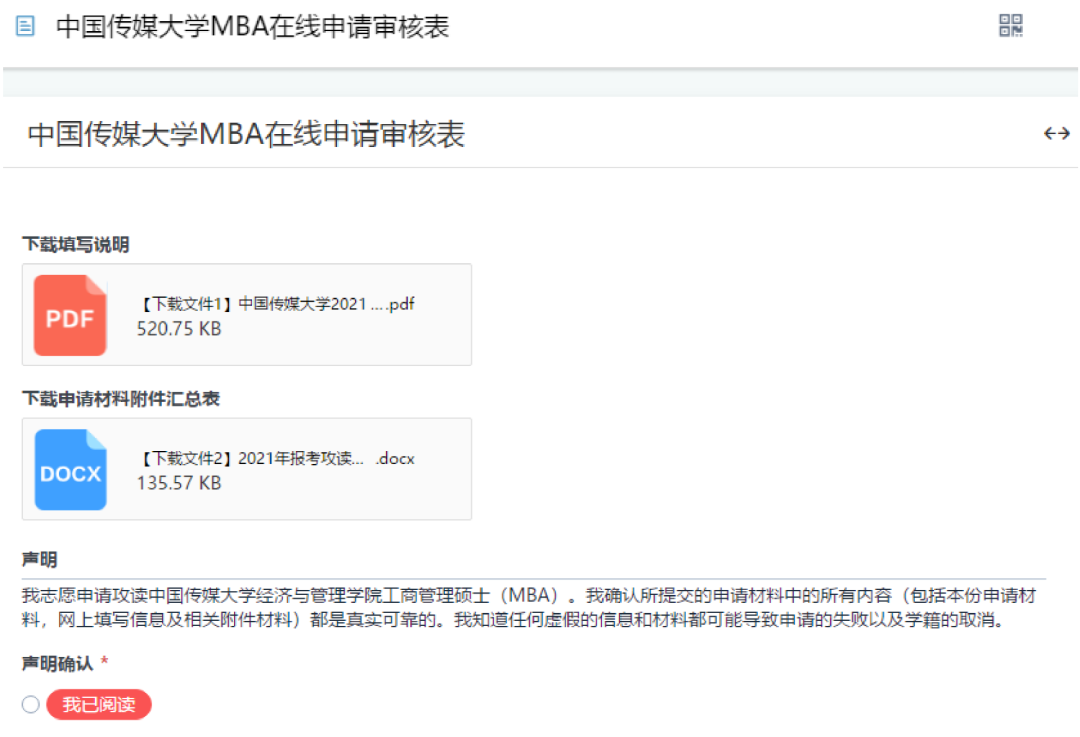Viewport: 1080px width, 737px height.
Task: Click the 下载填写说明 section label
Action: (76, 245)
